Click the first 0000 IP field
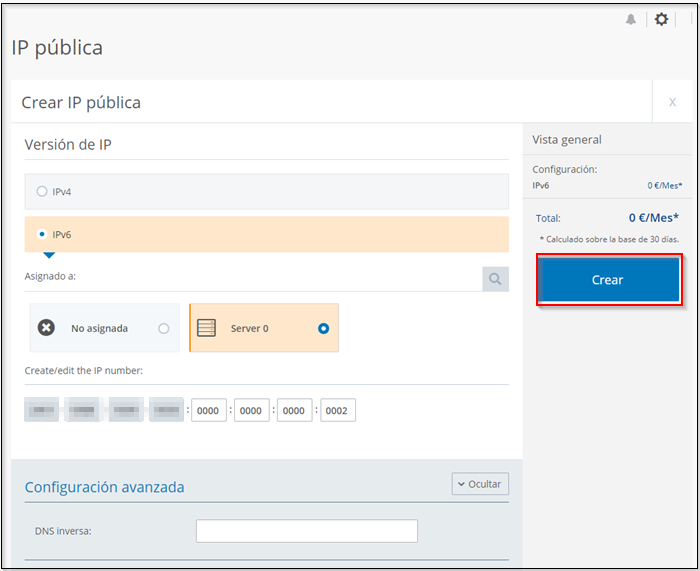700x571 pixels. [208, 410]
